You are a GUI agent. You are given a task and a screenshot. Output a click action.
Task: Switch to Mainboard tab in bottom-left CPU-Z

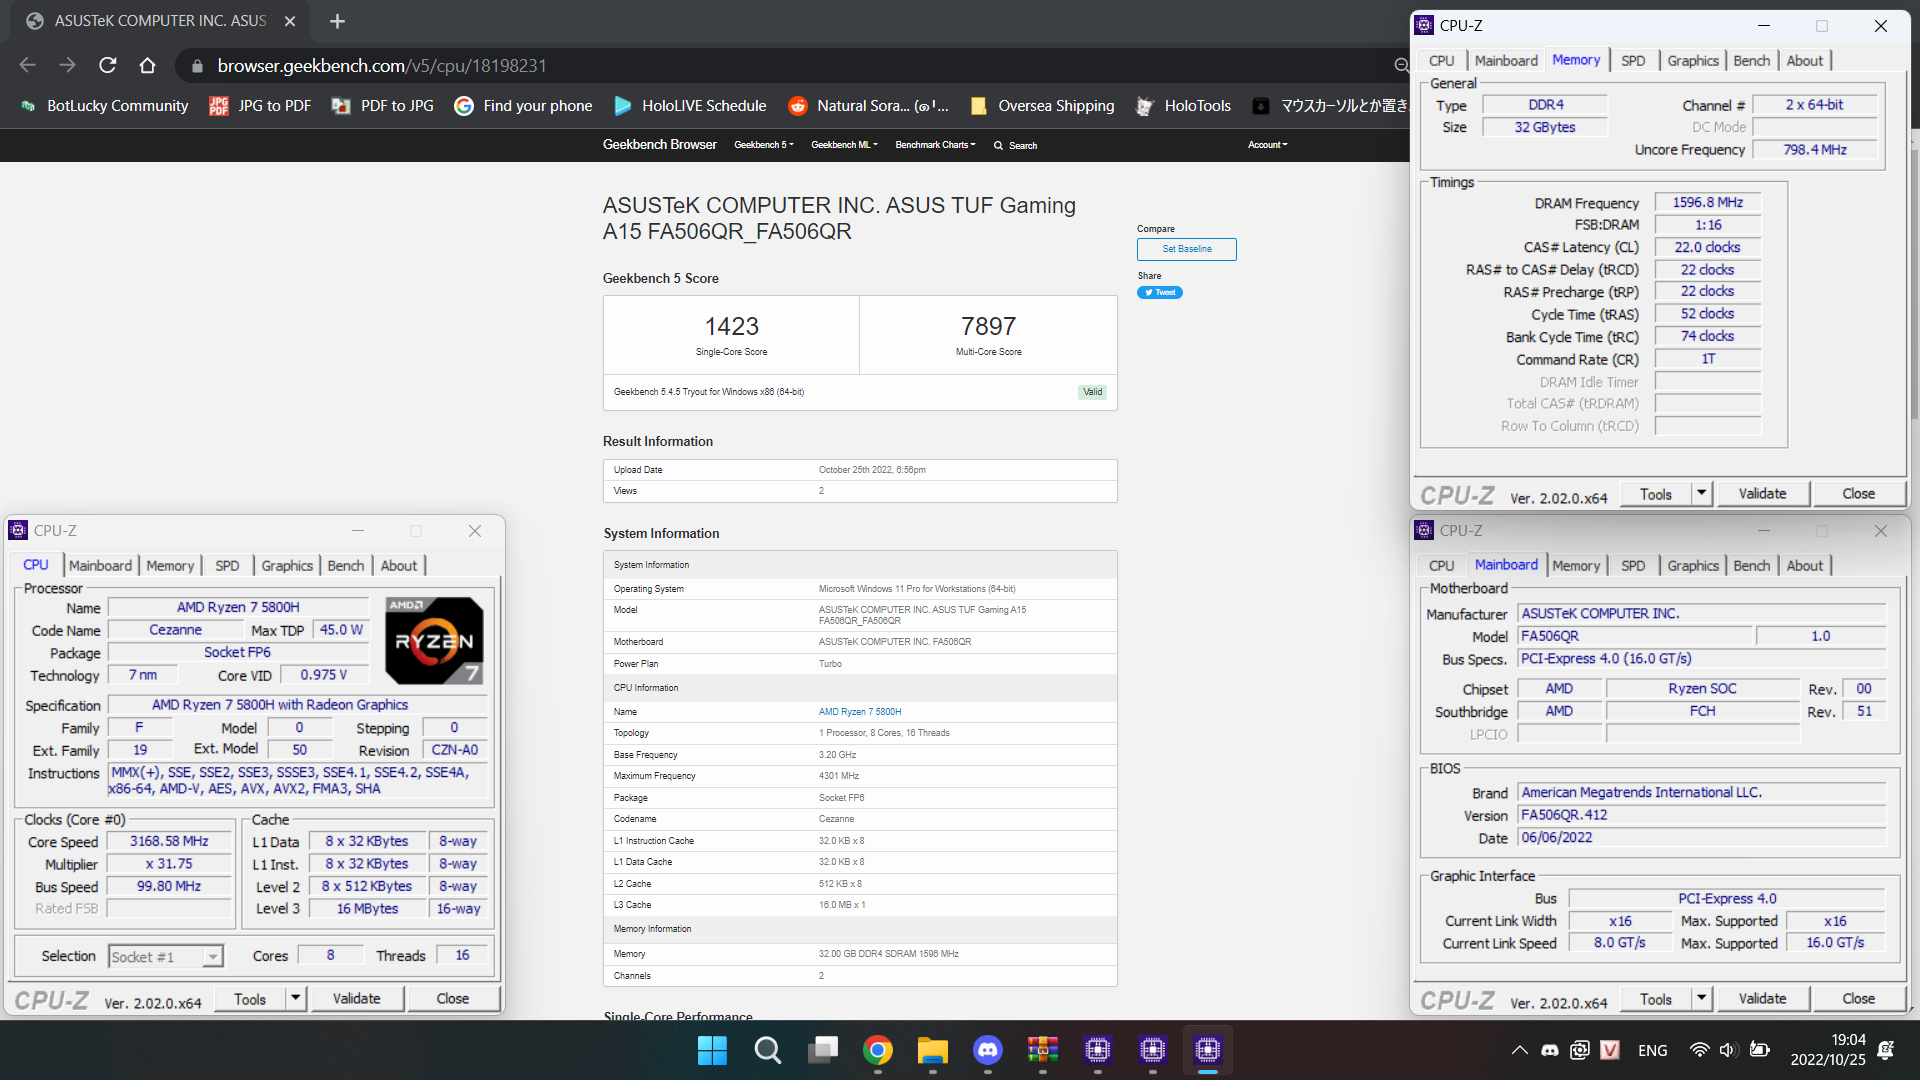(100, 566)
